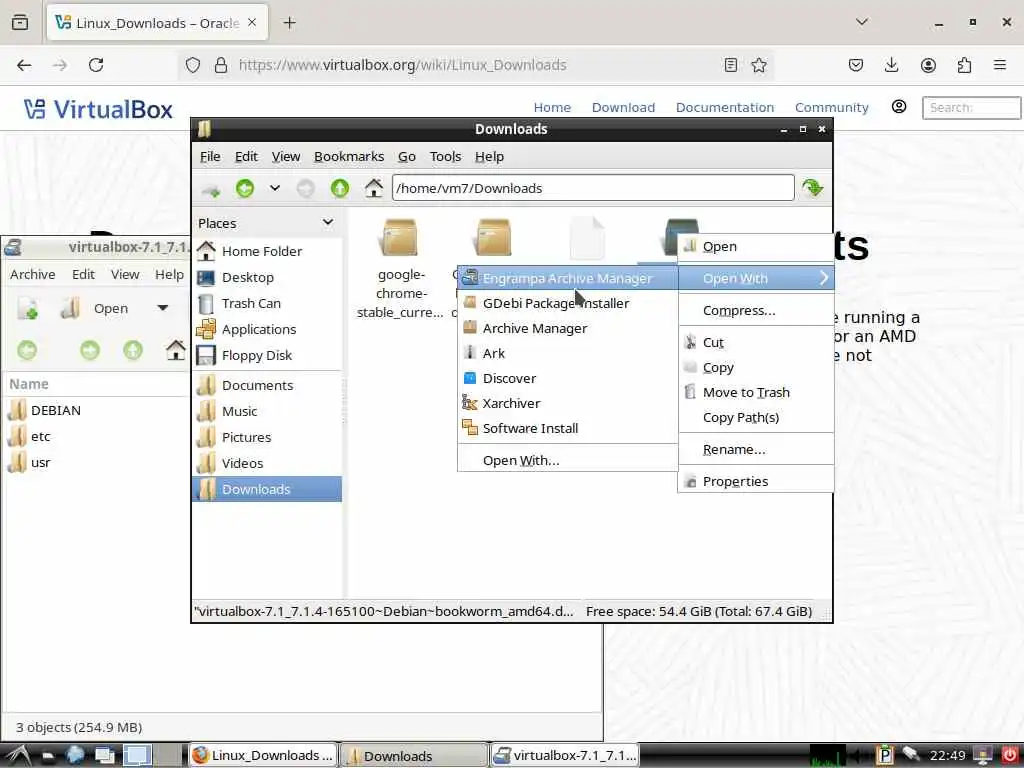Image resolution: width=1024 pixels, height=768 pixels.
Task: Show Firefox downloads panel
Action: click(891, 65)
